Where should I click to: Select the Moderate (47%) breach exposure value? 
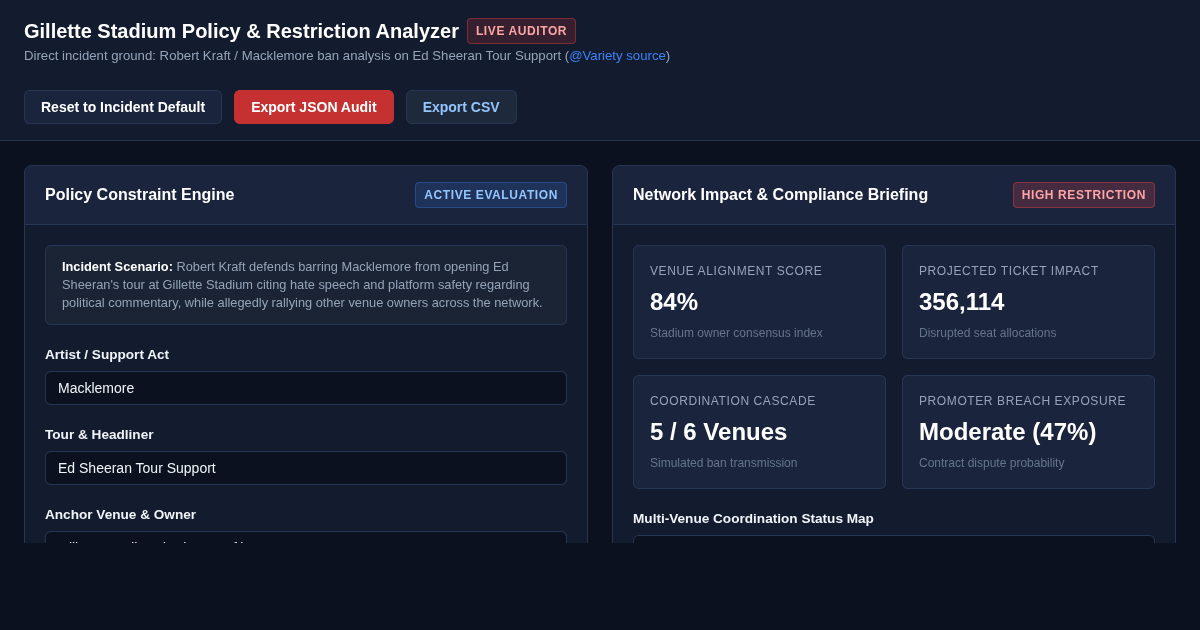[1007, 432]
